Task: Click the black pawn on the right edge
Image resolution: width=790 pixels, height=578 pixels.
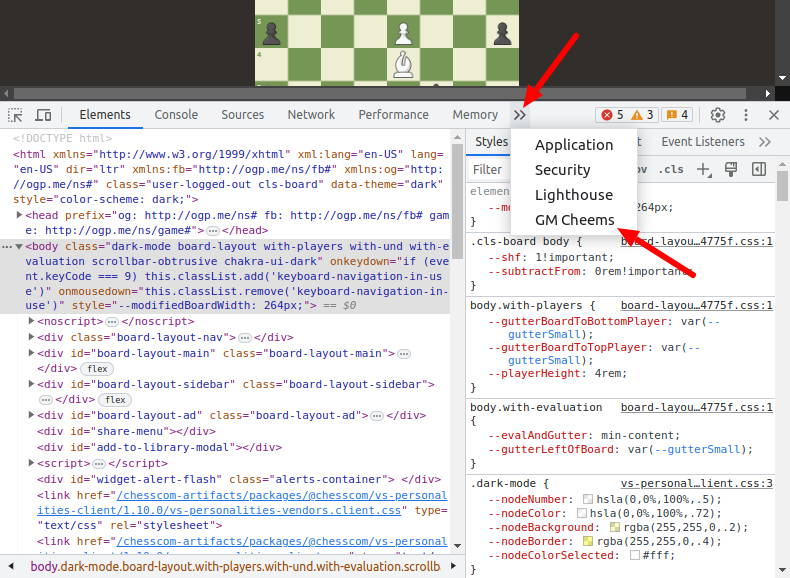Action: pyautogui.click(x=502, y=34)
